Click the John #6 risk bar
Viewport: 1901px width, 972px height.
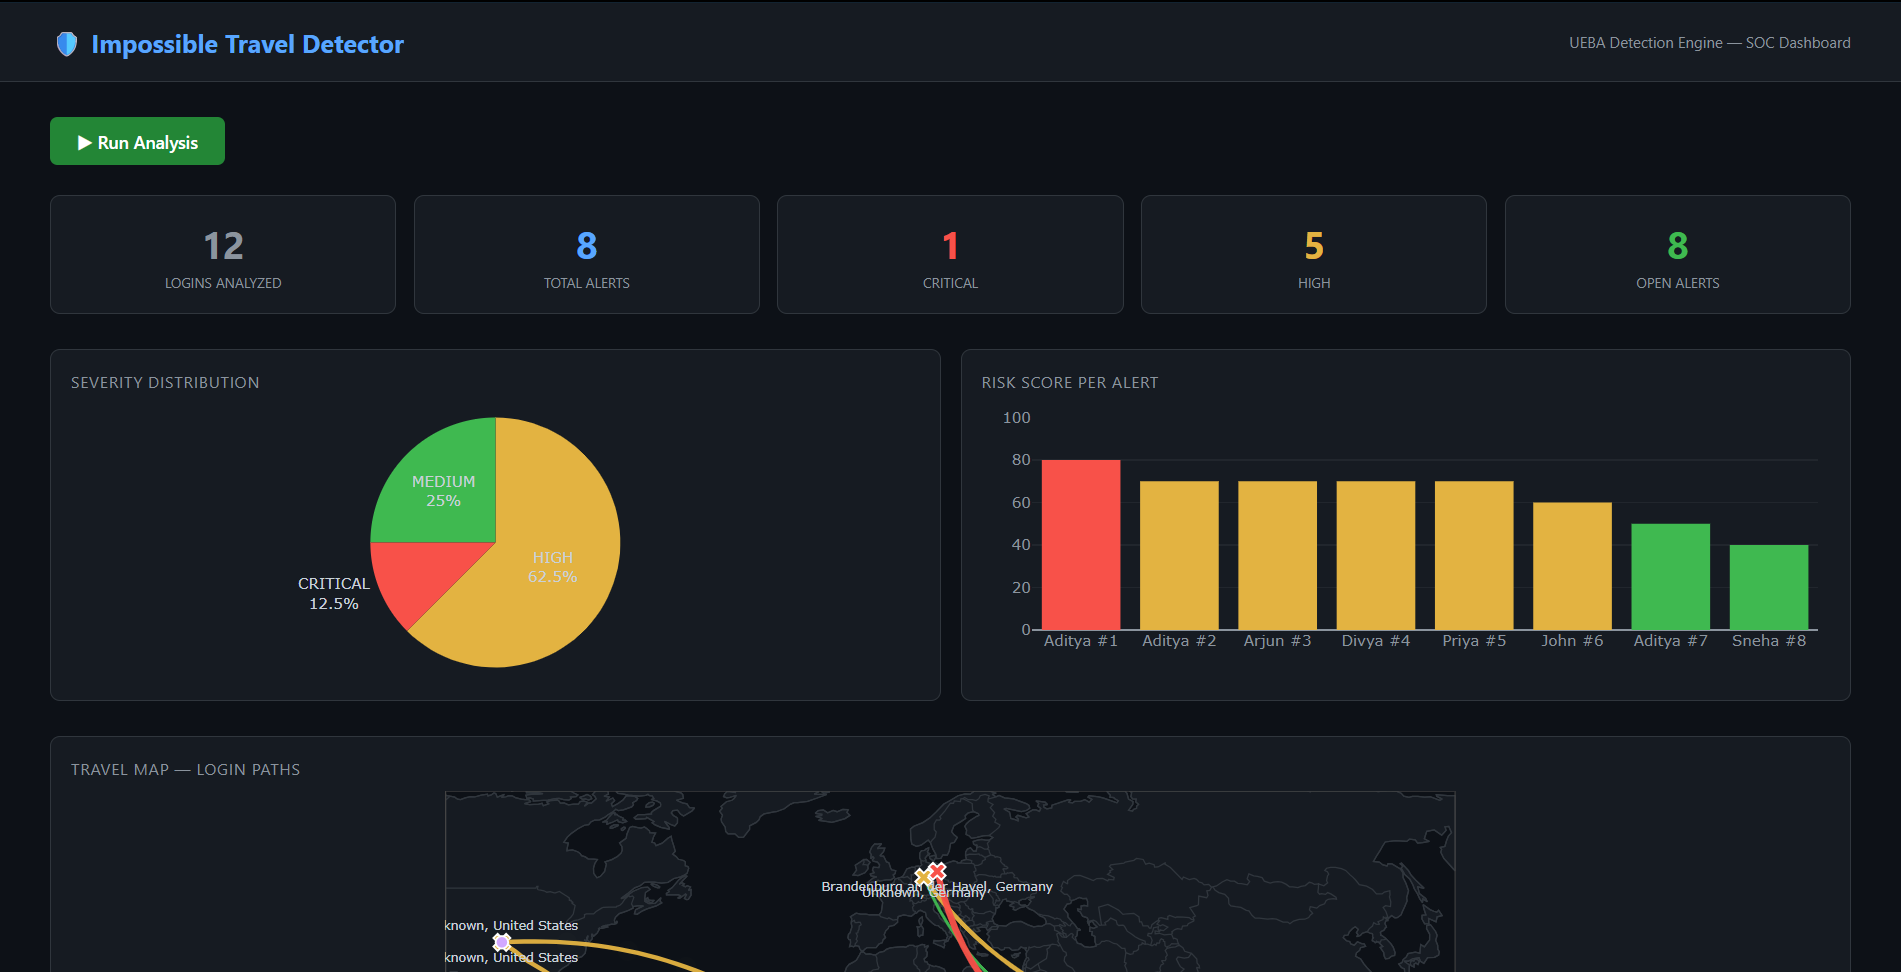[x=1572, y=566]
